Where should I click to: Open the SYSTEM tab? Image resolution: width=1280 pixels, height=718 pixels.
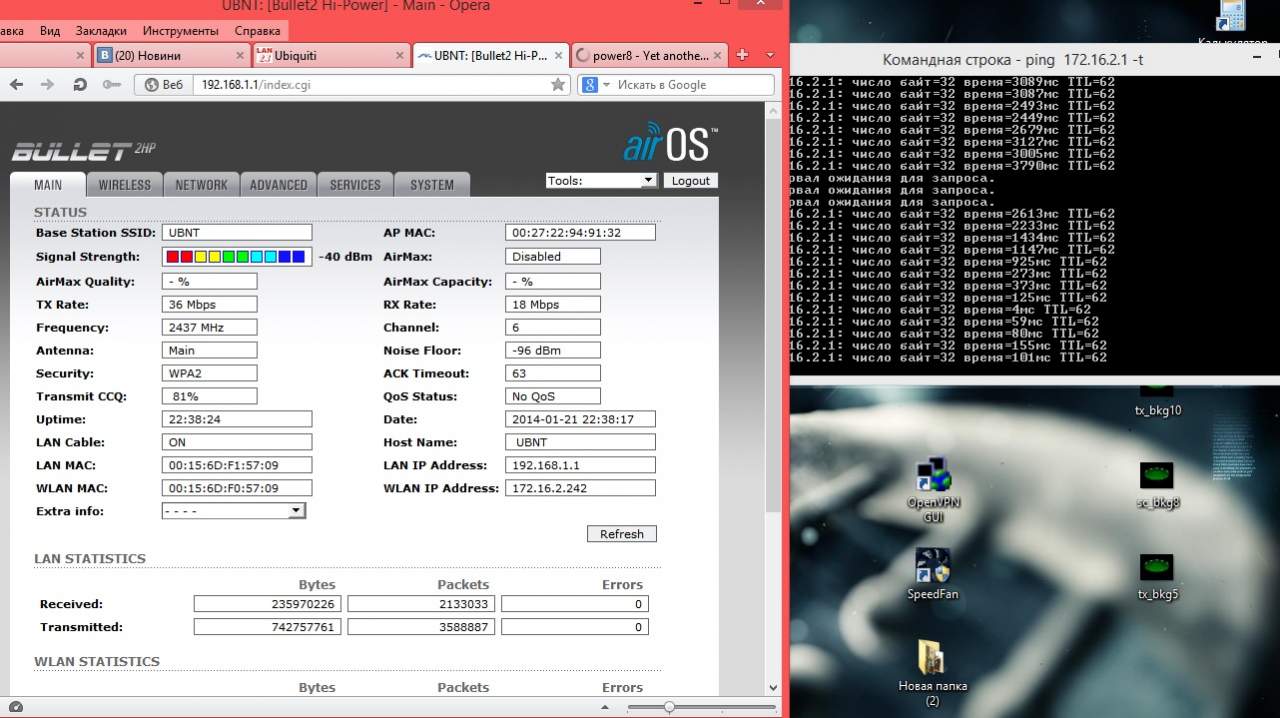click(432, 185)
